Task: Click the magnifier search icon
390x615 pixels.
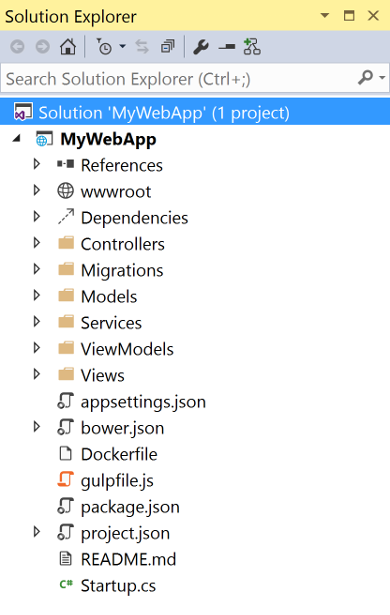Action: pyautogui.click(x=366, y=78)
